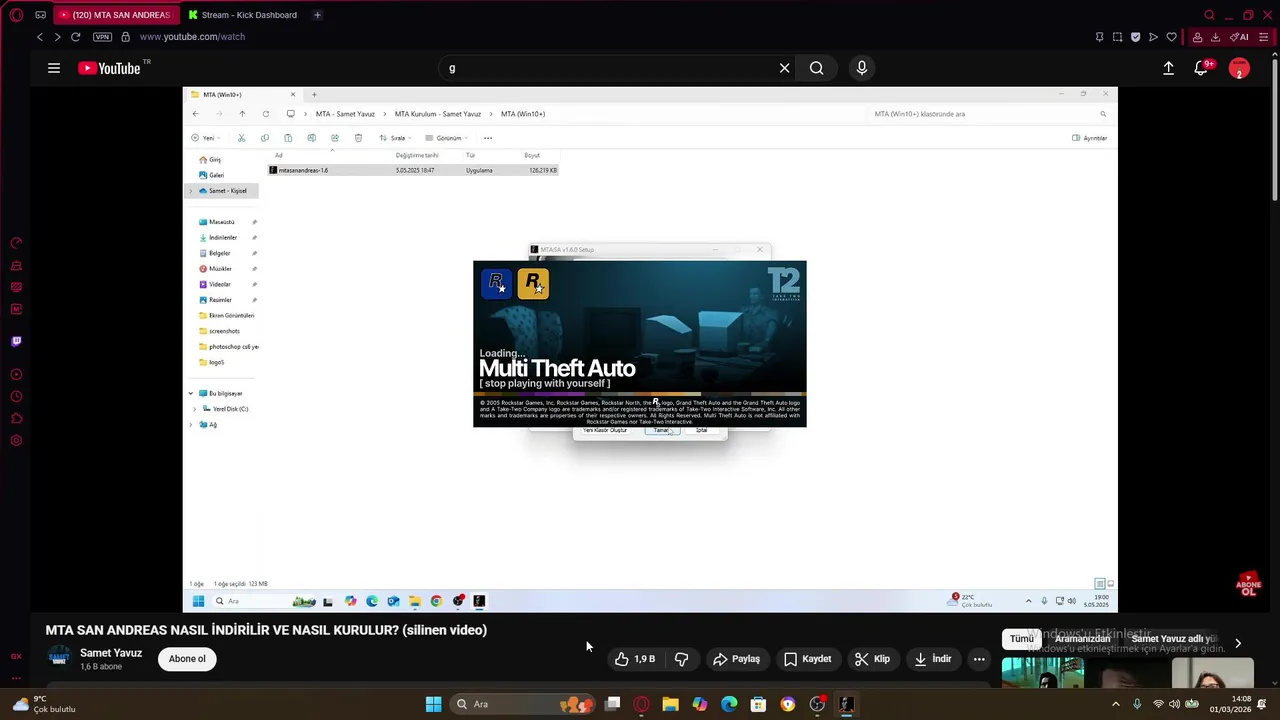Start voice search with the microphone
This screenshot has width=1280, height=720.
point(862,68)
